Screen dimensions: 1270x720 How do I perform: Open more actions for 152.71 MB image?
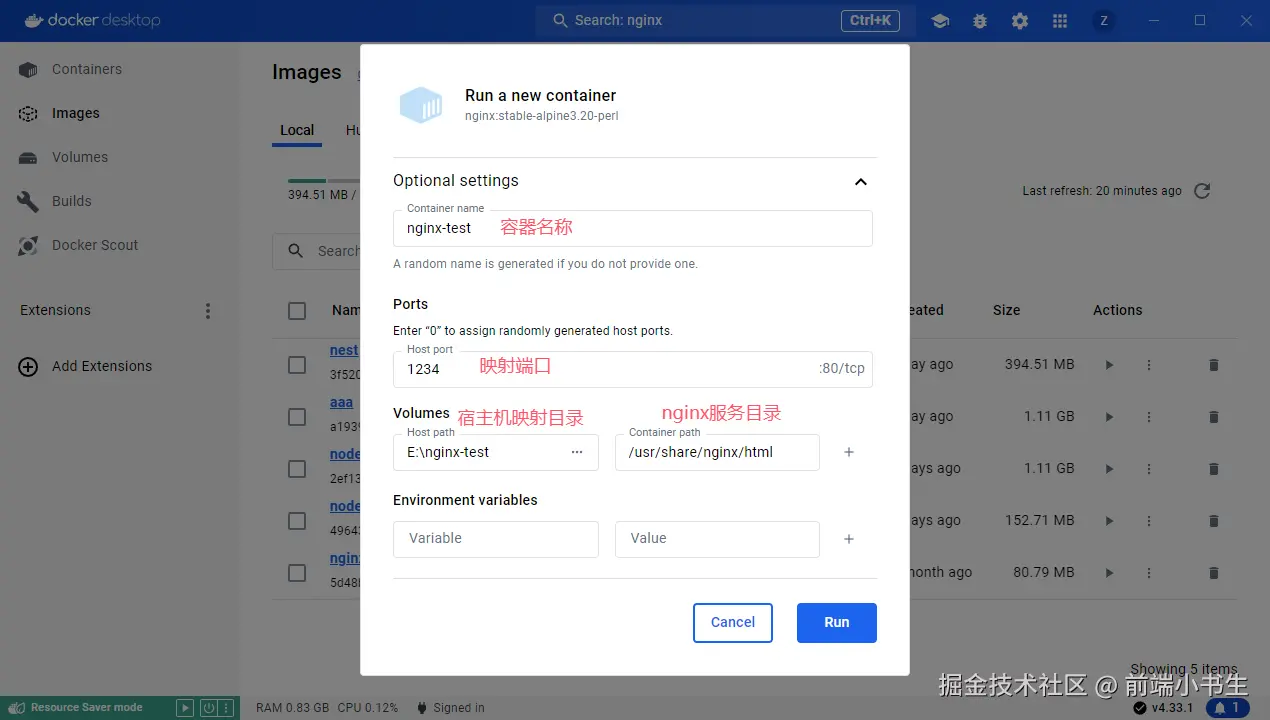click(1149, 521)
